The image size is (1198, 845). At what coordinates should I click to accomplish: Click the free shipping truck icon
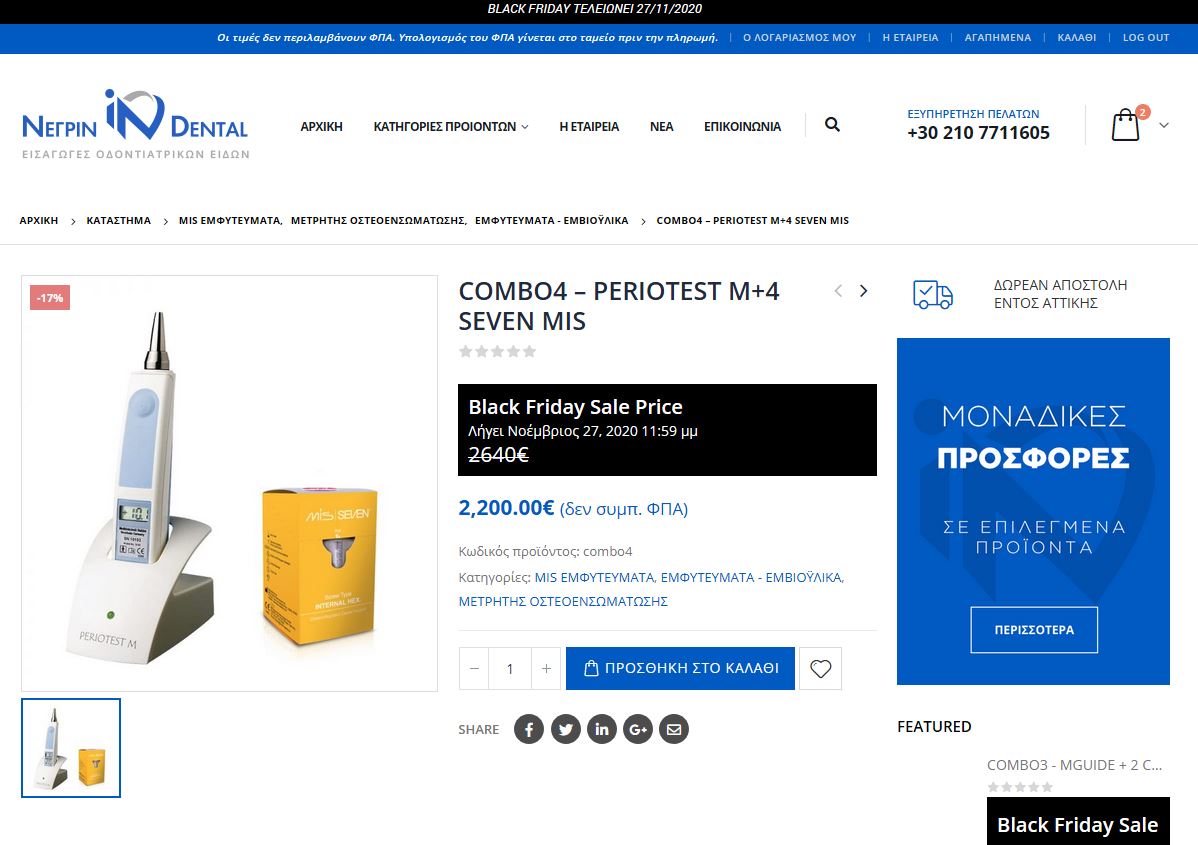click(x=933, y=294)
